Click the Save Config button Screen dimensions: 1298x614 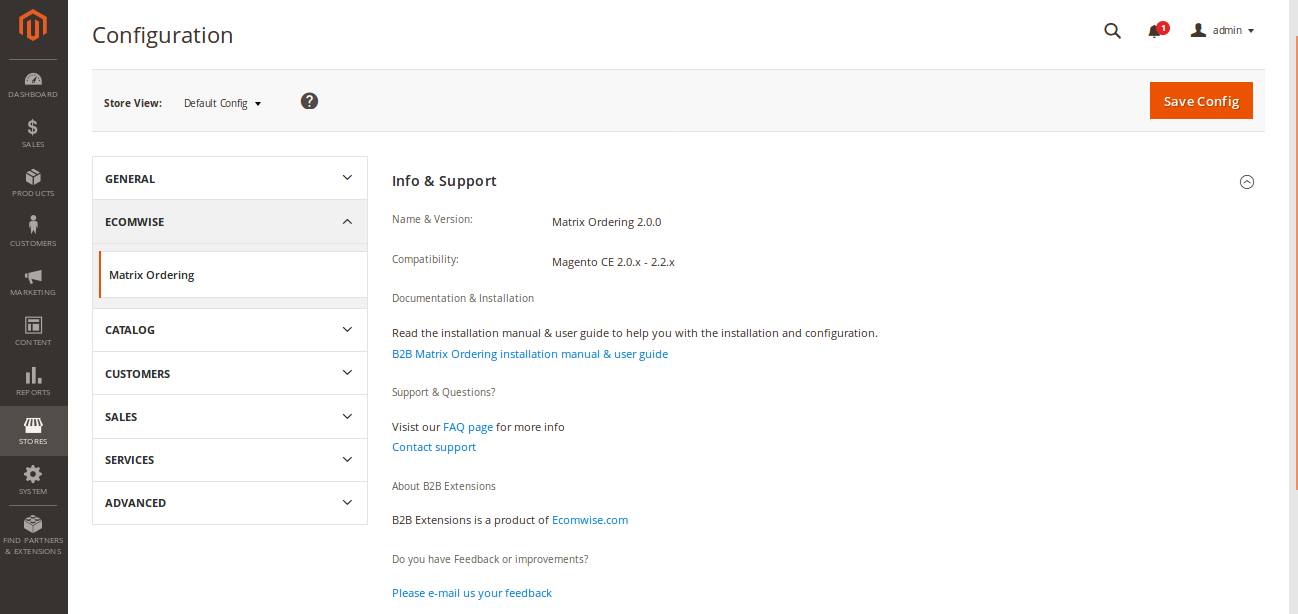(x=1201, y=100)
